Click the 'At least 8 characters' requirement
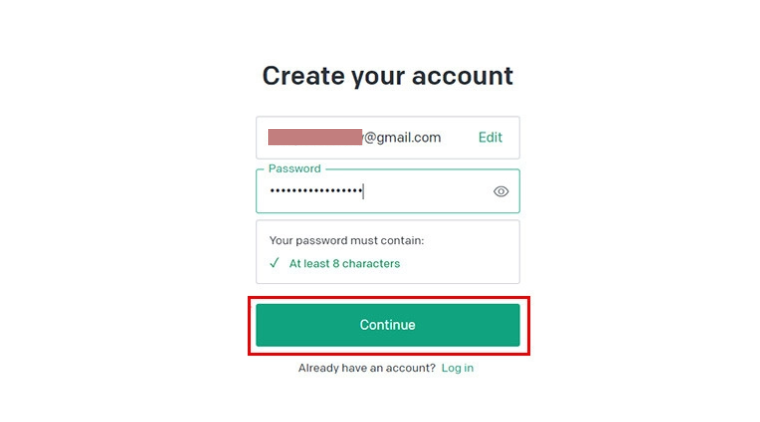760x422 pixels. tap(344, 264)
